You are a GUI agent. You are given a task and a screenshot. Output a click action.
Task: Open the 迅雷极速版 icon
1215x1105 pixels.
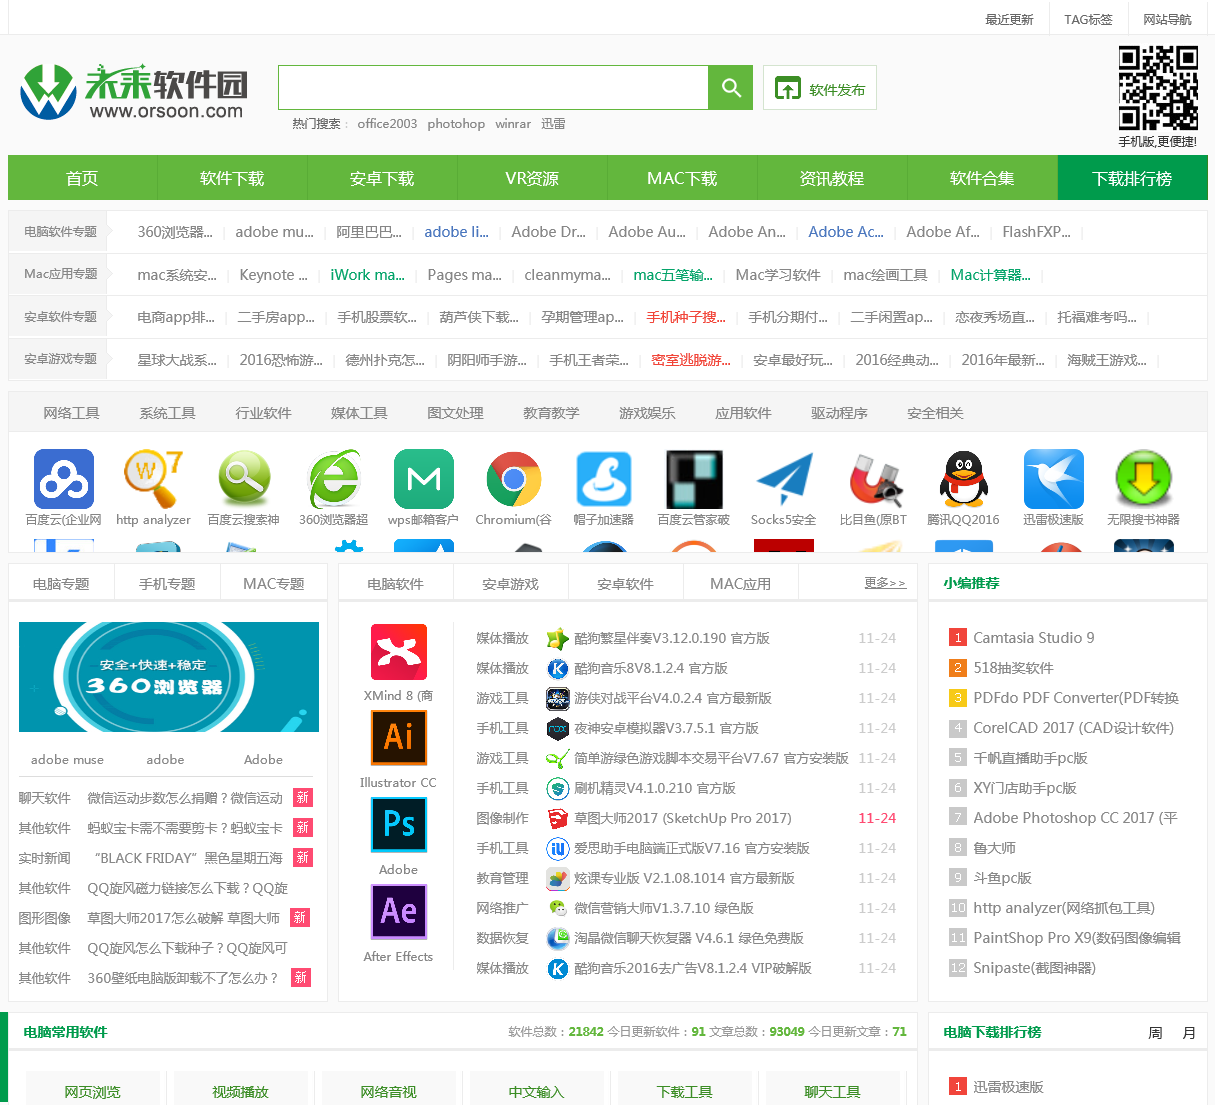click(1054, 479)
